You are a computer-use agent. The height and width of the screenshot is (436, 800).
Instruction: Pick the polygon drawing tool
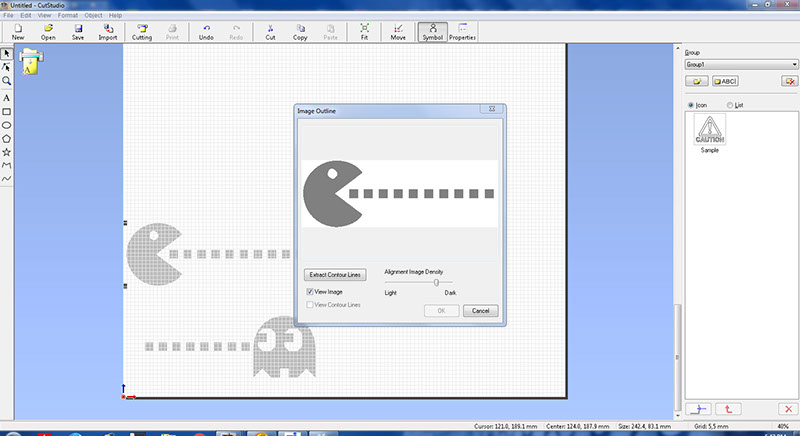pyautogui.click(x=7, y=139)
